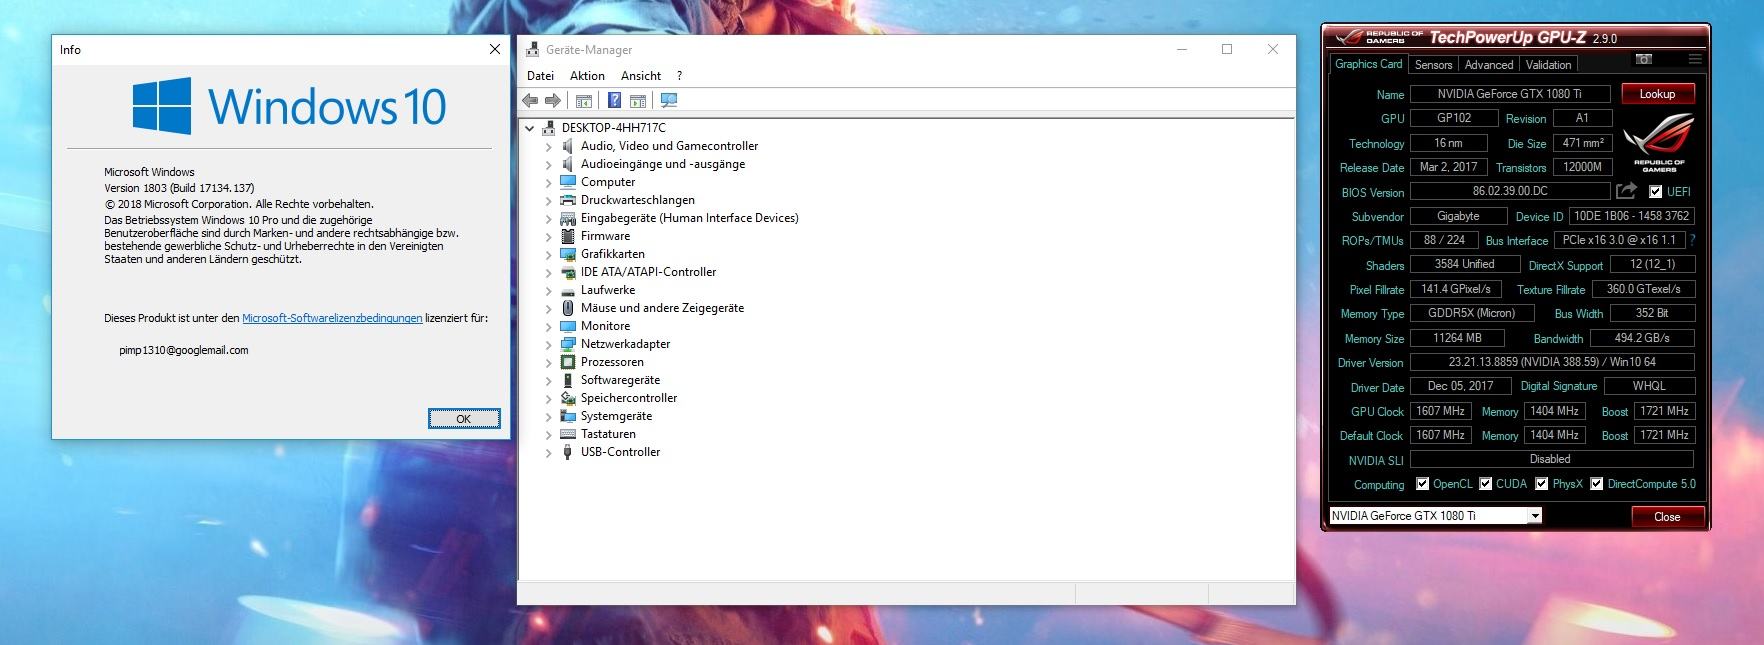Click the text Version 1803 (Build 17134.137)
Screen dimensions: 1764x645
click(x=179, y=188)
